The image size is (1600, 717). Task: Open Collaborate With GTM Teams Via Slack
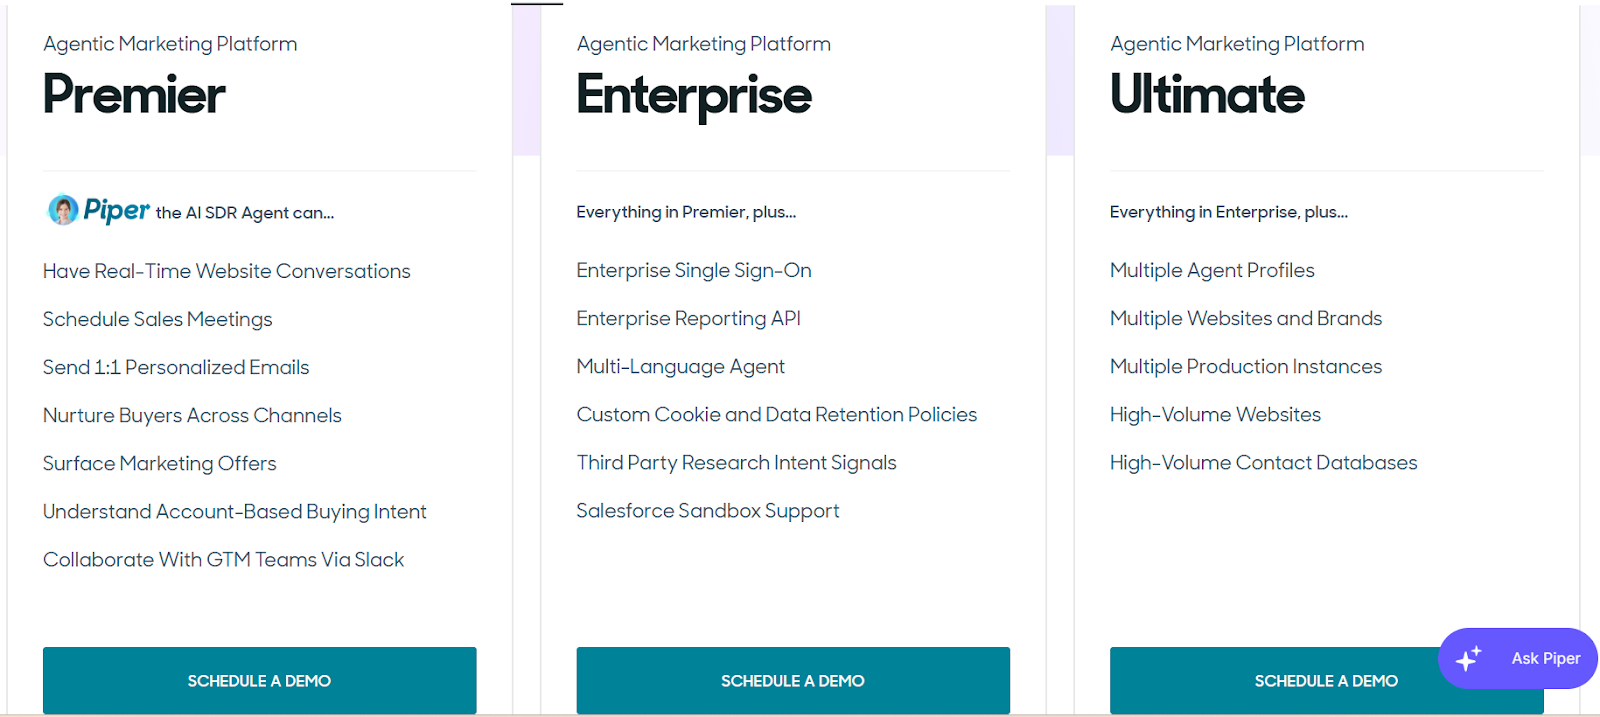223,559
